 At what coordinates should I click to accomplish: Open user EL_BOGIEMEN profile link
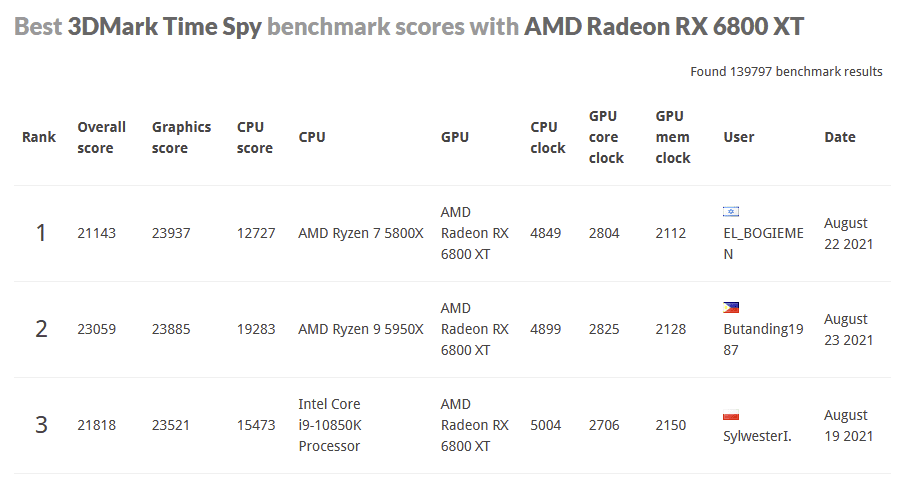763,243
